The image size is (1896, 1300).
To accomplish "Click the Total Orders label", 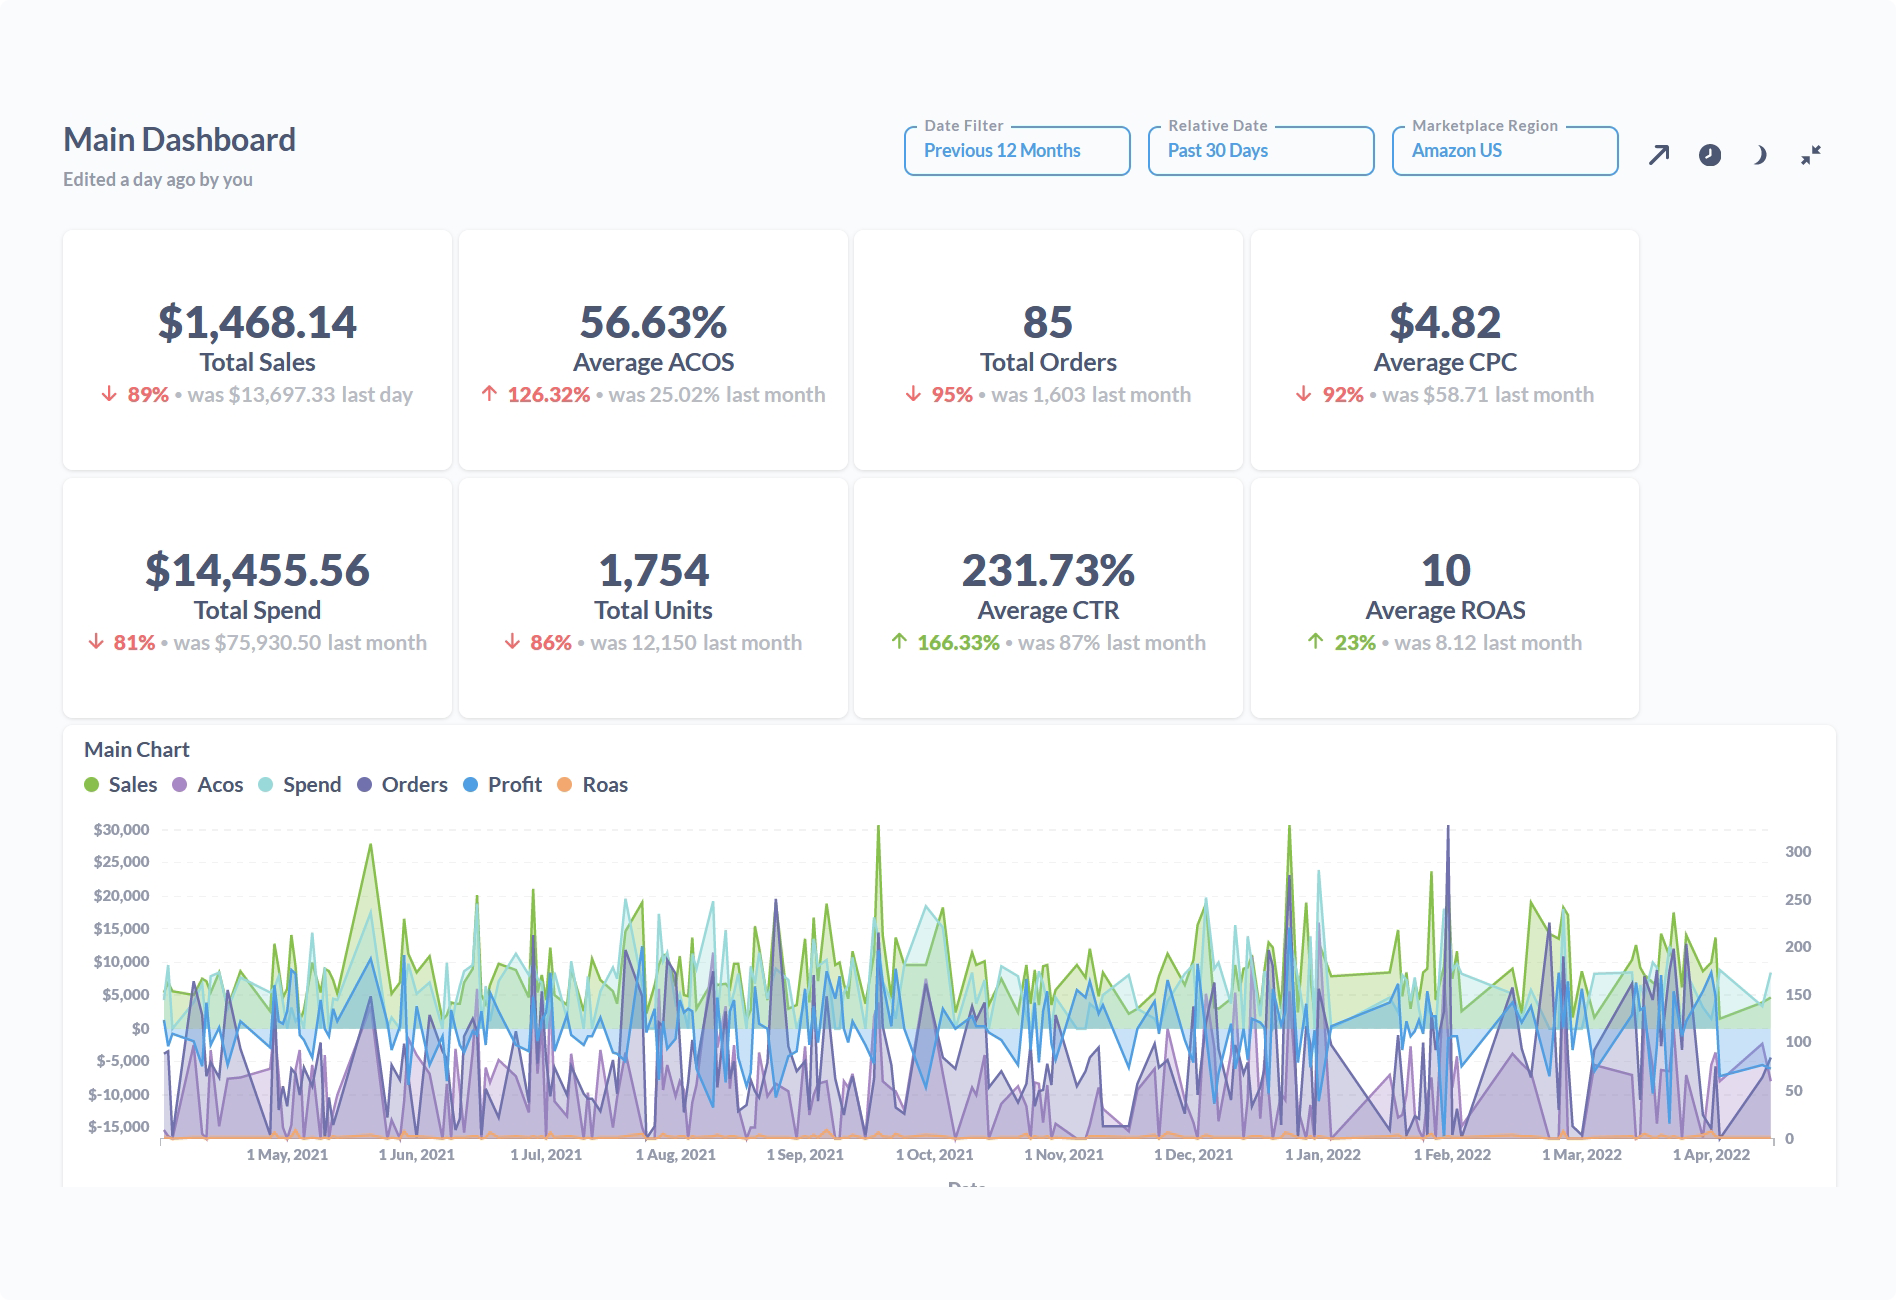I will [x=1048, y=362].
